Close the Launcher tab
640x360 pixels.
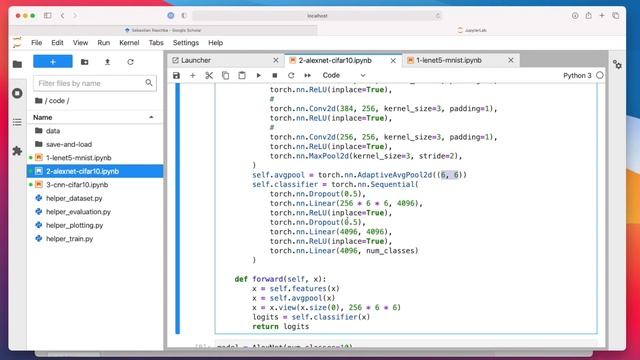(276, 60)
